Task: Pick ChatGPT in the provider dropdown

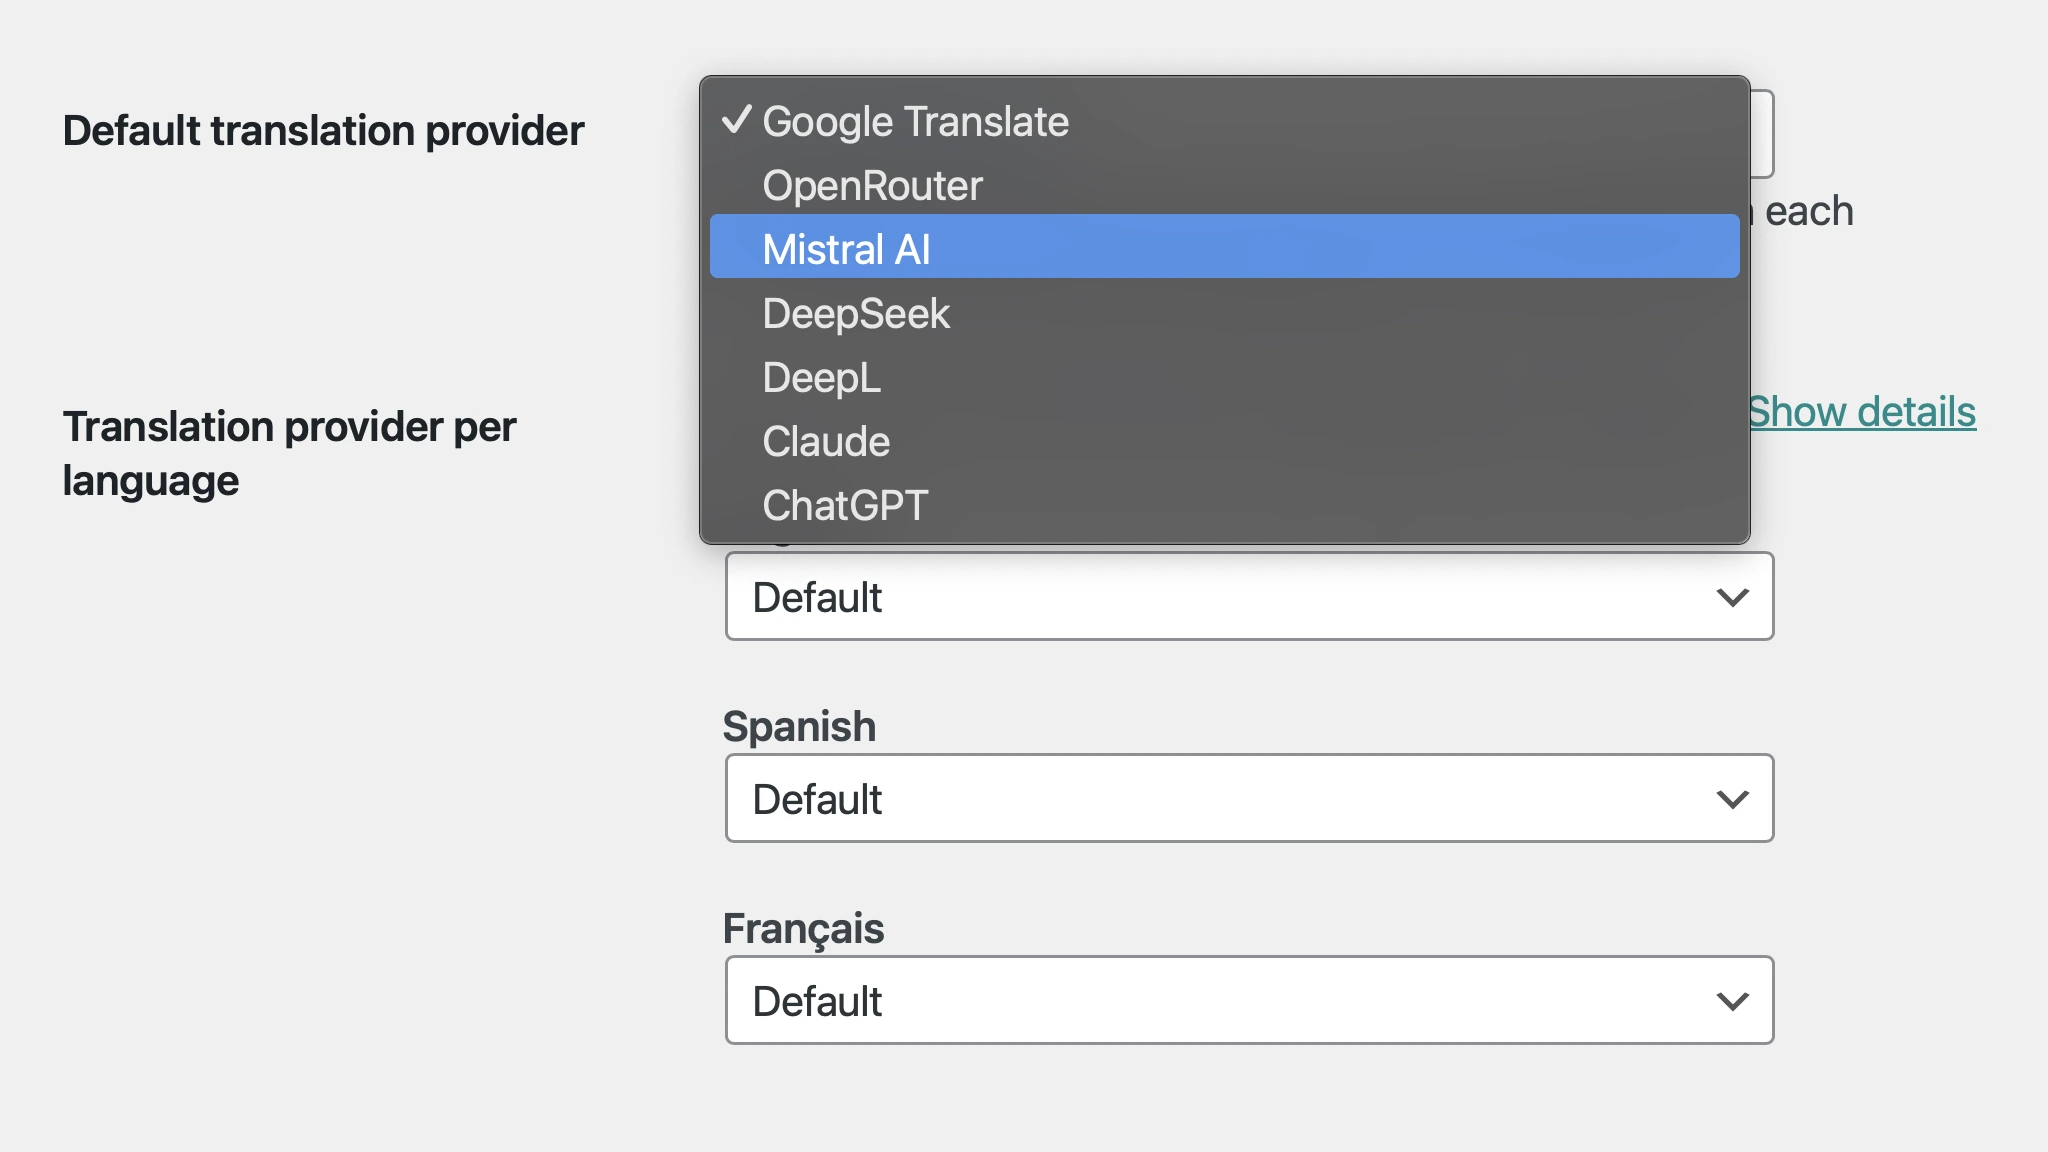Action: point(845,505)
